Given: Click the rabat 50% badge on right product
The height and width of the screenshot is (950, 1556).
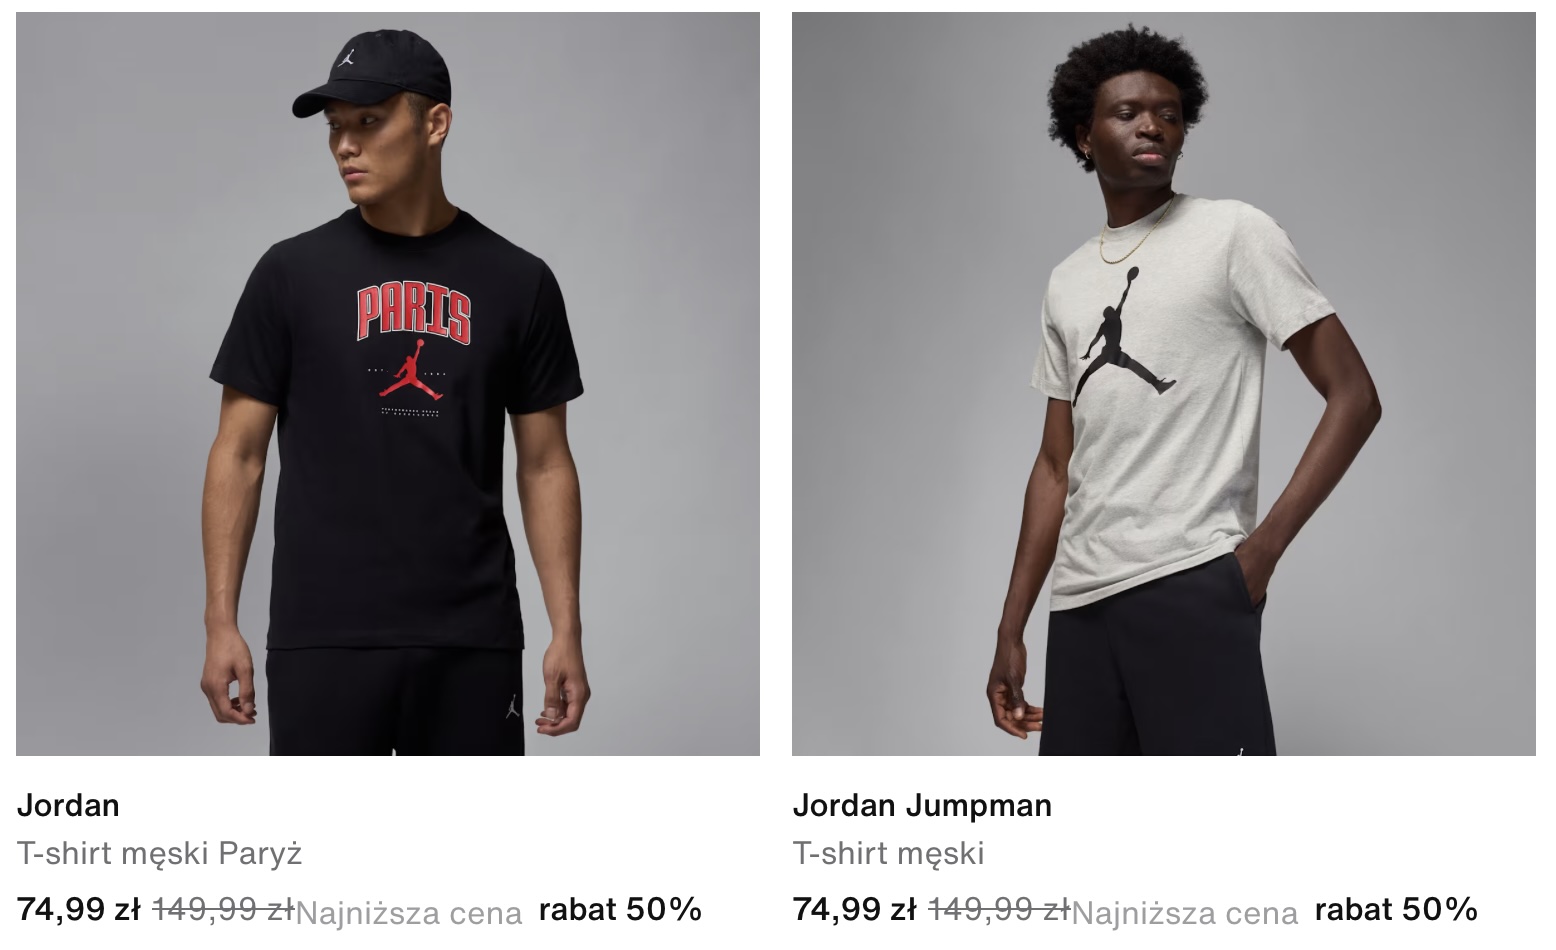Looking at the screenshot, I should [x=1396, y=909].
